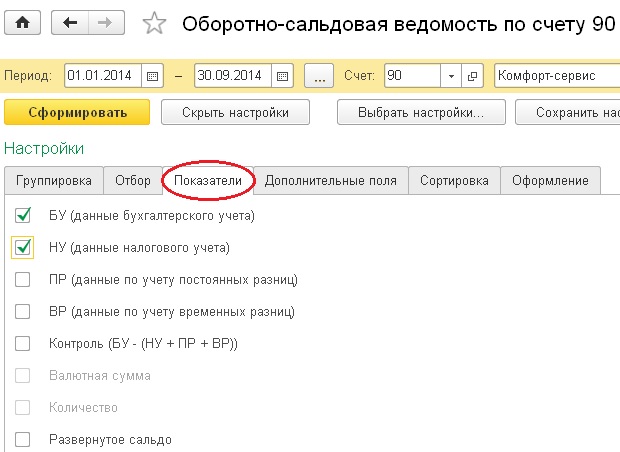Choose a period with the ellipsis button
The image size is (620, 452).
pyautogui.click(x=319, y=76)
